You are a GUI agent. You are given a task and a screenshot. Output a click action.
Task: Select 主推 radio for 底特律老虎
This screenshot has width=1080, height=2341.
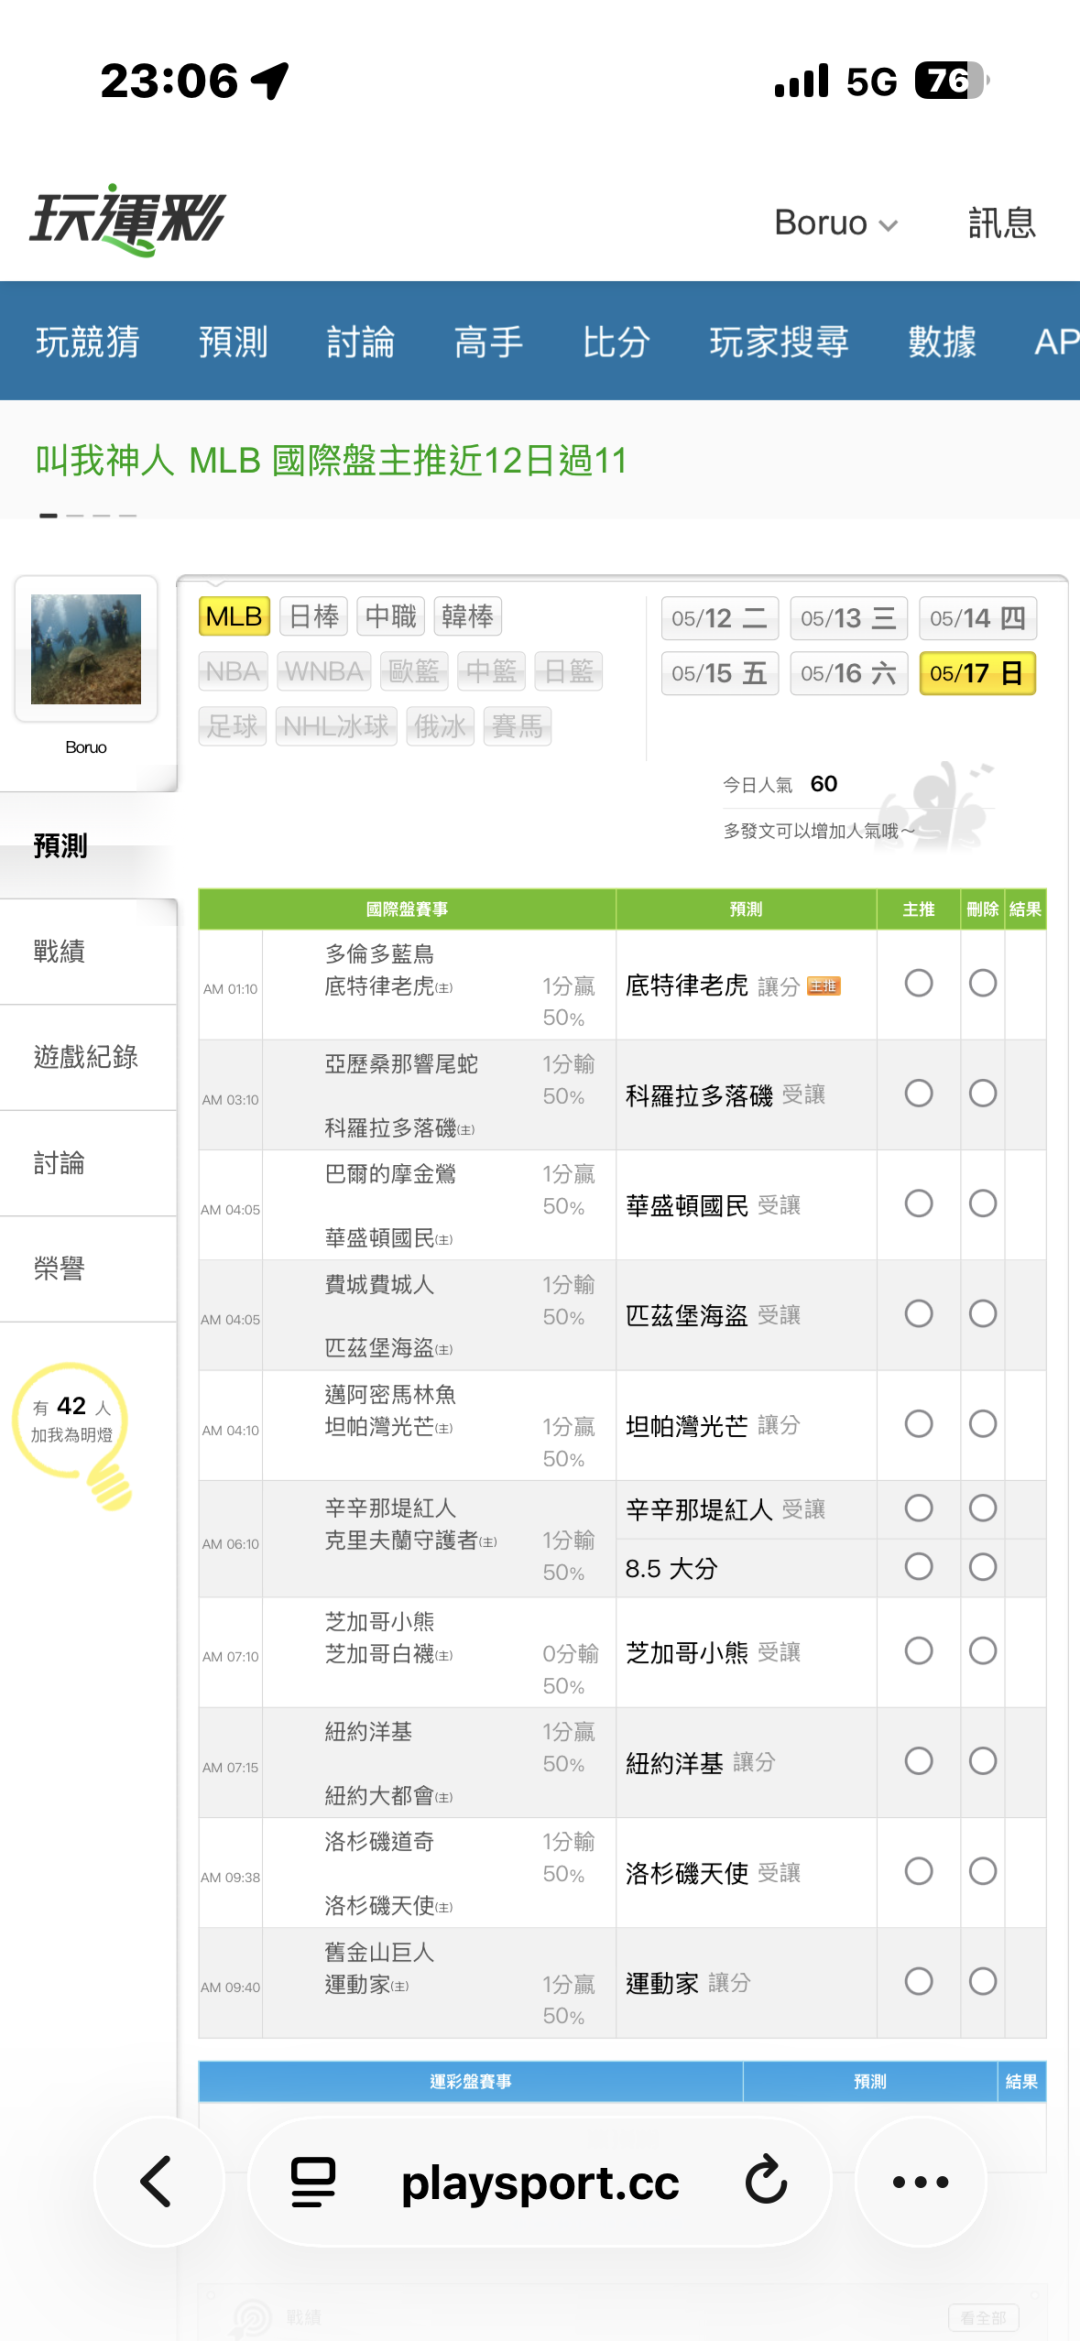[918, 983]
